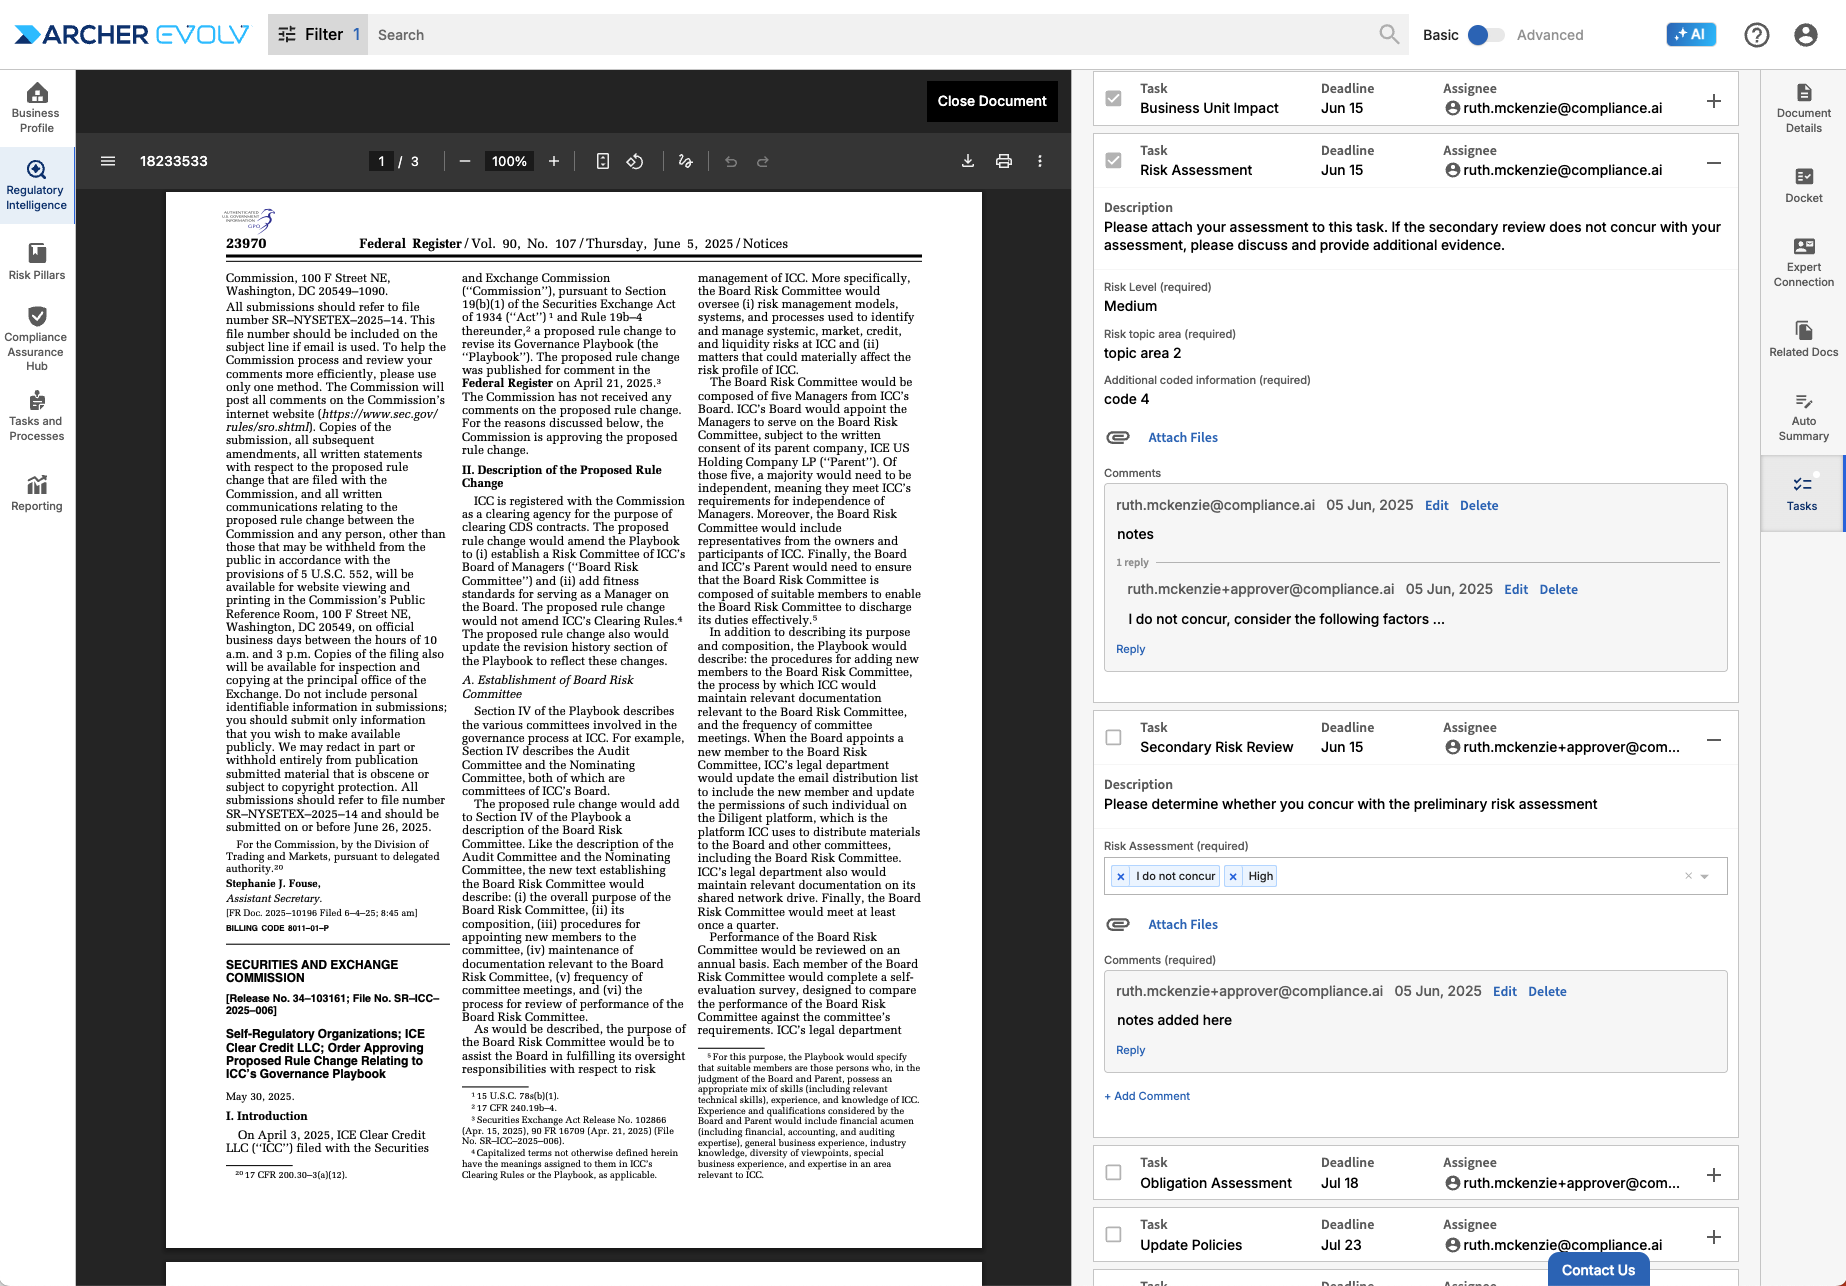The height and width of the screenshot is (1286, 1846).
Task: Print the PDF document
Action: pos(1004,161)
